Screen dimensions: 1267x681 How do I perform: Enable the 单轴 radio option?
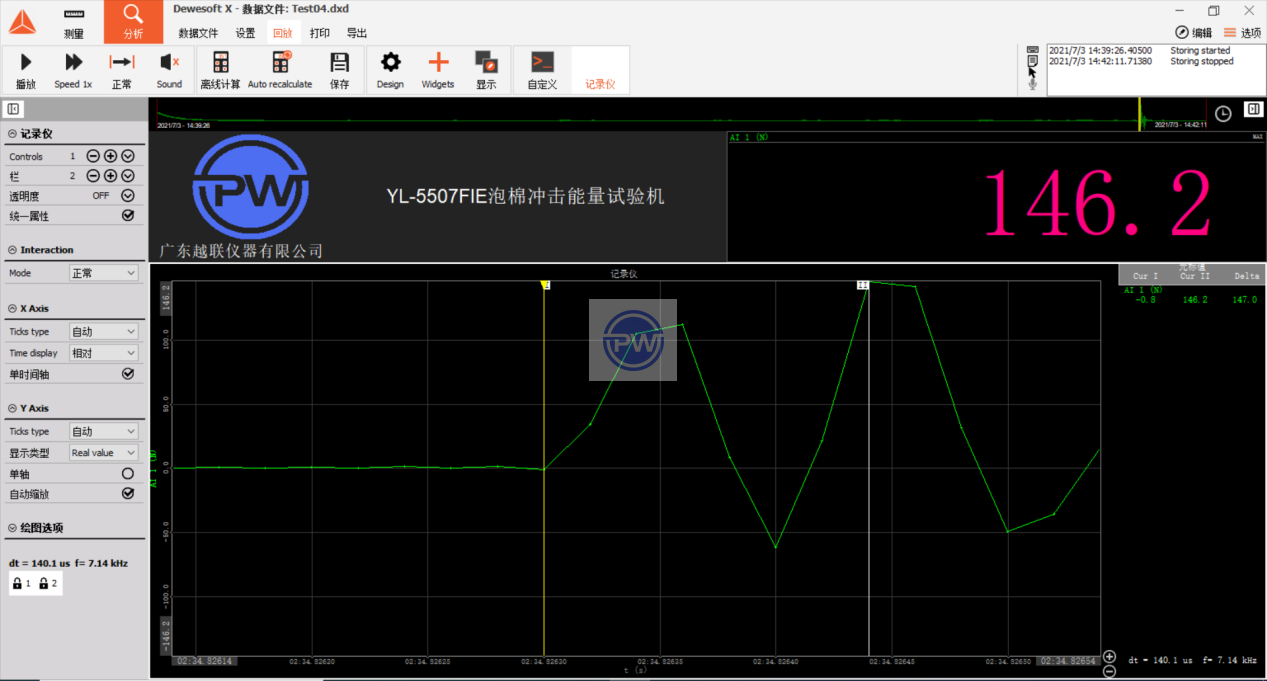pyautogui.click(x=128, y=474)
